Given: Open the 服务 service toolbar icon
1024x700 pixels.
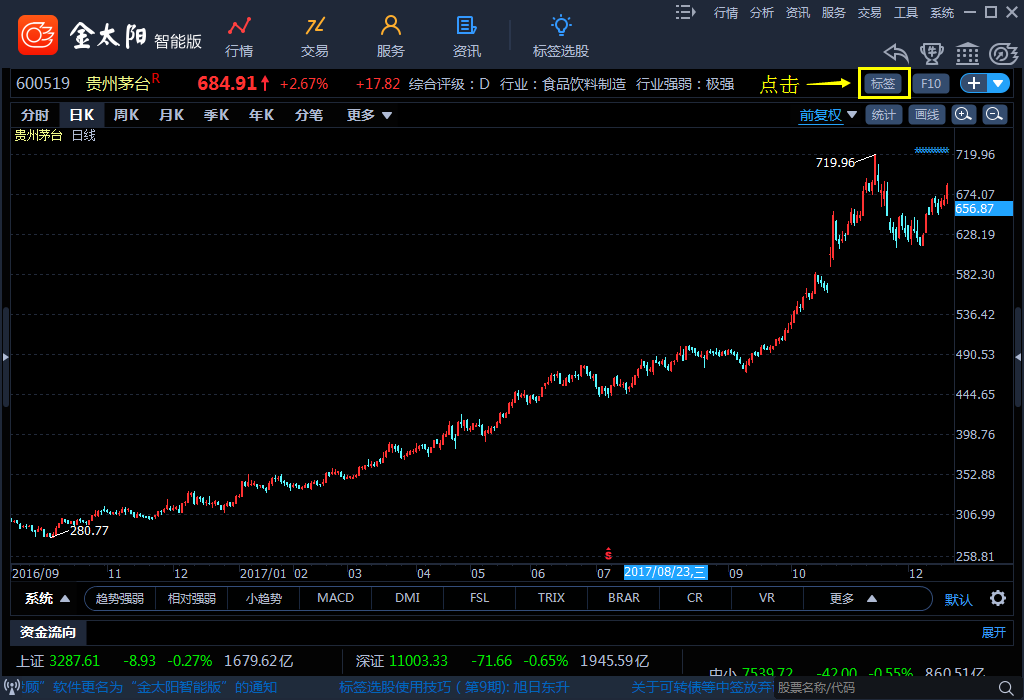Looking at the screenshot, I should pos(391,37).
